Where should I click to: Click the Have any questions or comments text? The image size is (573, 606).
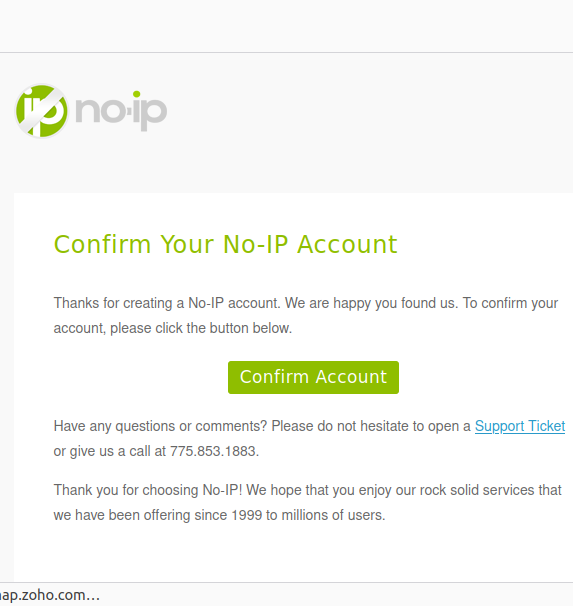[x=160, y=426]
